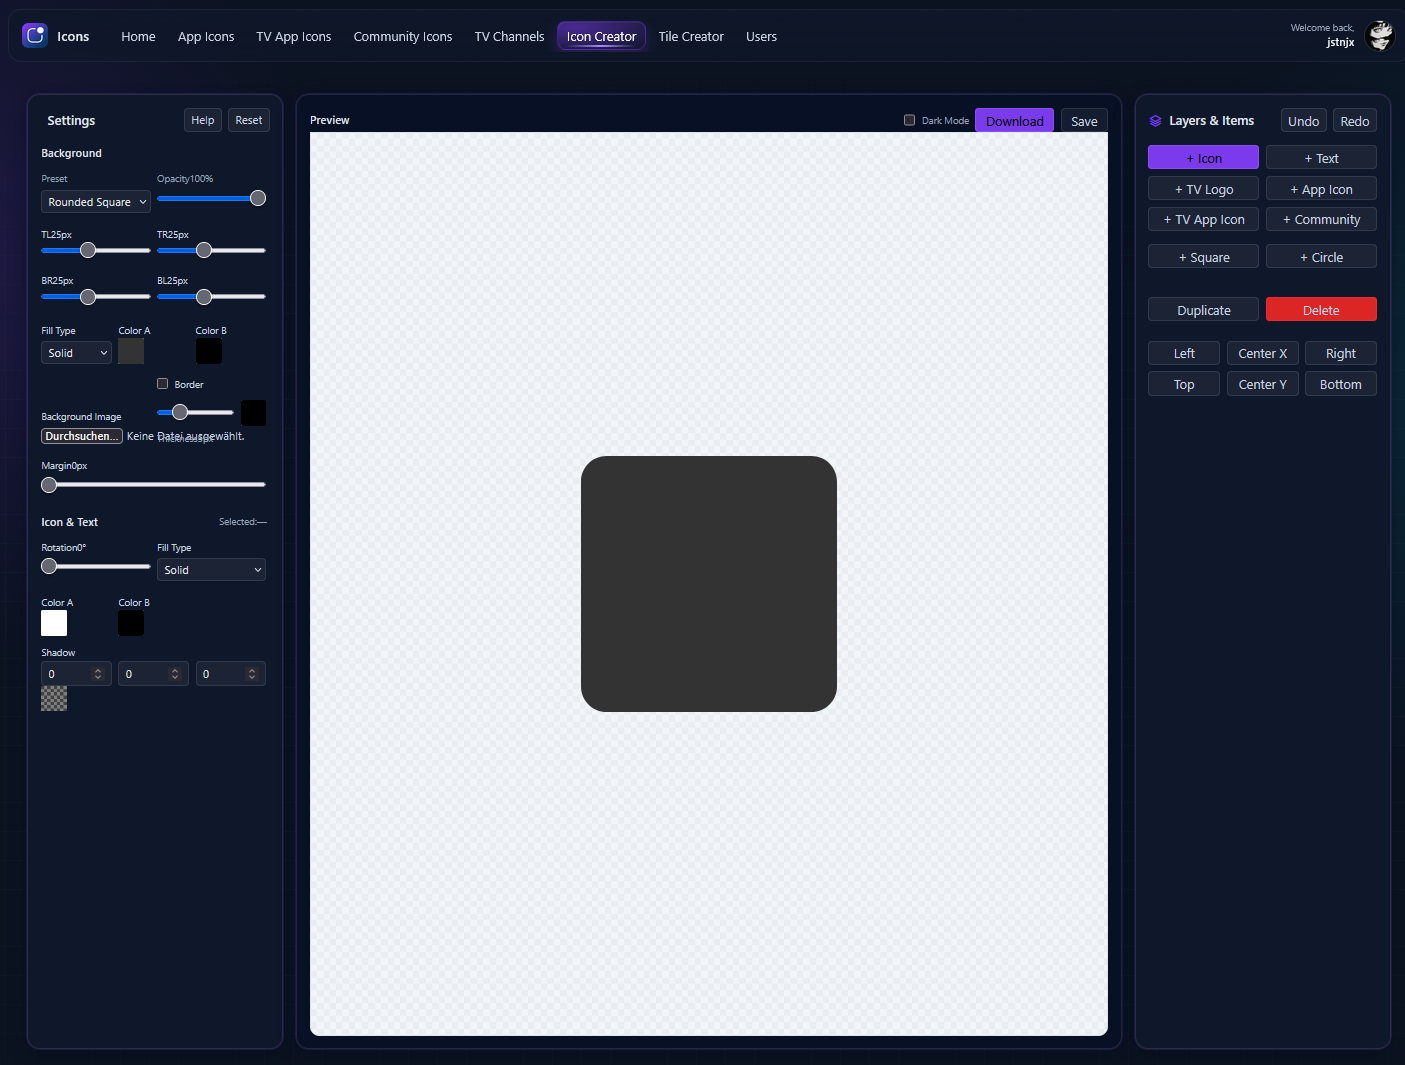Image resolution: width=1405 pixels, height=1065 pixels.
Task: Open the Rounded Square preset dropdown
Action: 96,202
